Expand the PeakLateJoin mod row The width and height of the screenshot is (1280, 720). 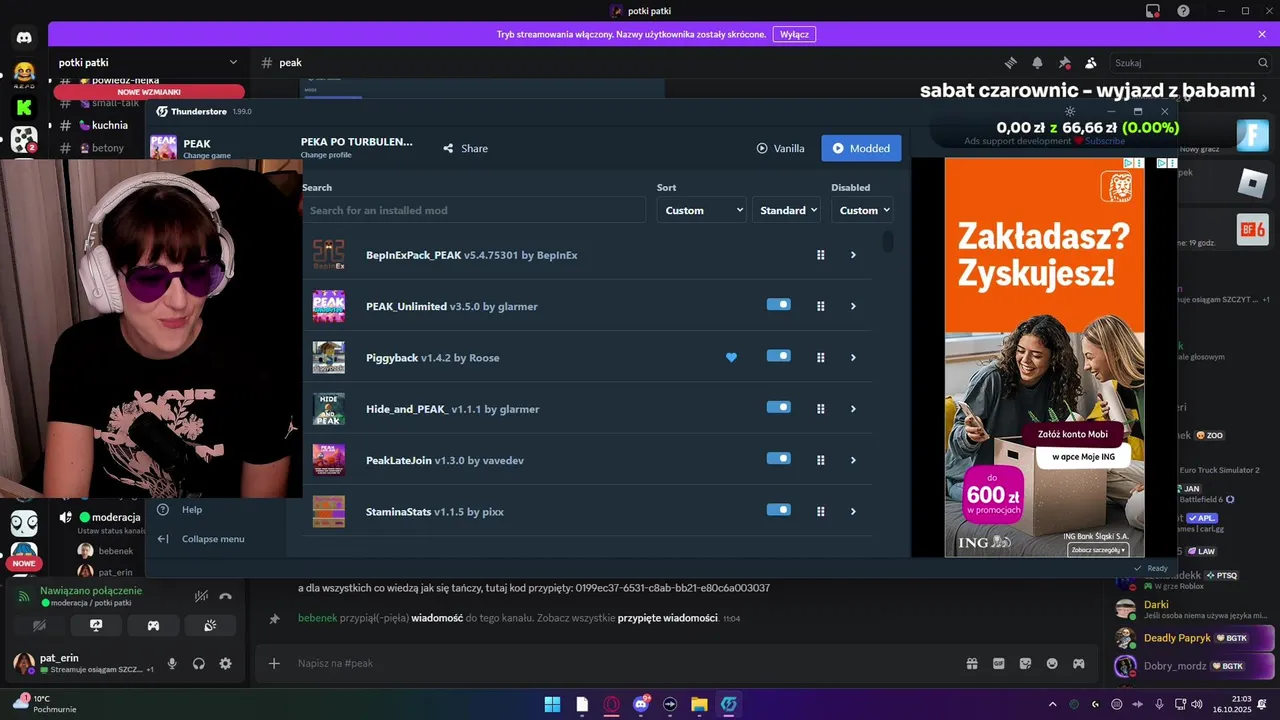[853, 460]
